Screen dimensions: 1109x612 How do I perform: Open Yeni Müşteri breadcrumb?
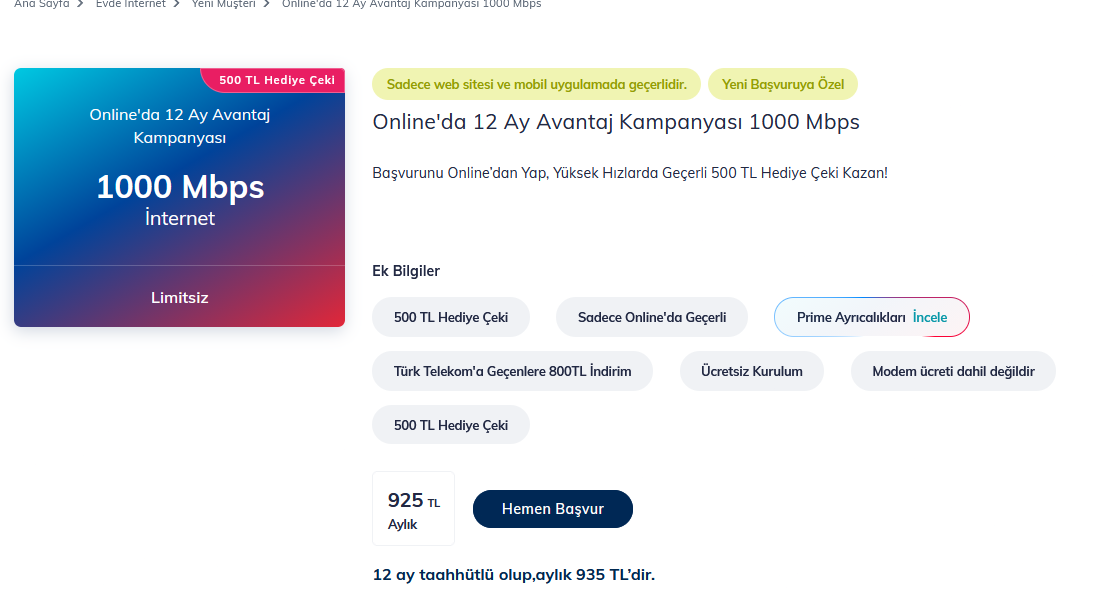click(x=223, y=4)
